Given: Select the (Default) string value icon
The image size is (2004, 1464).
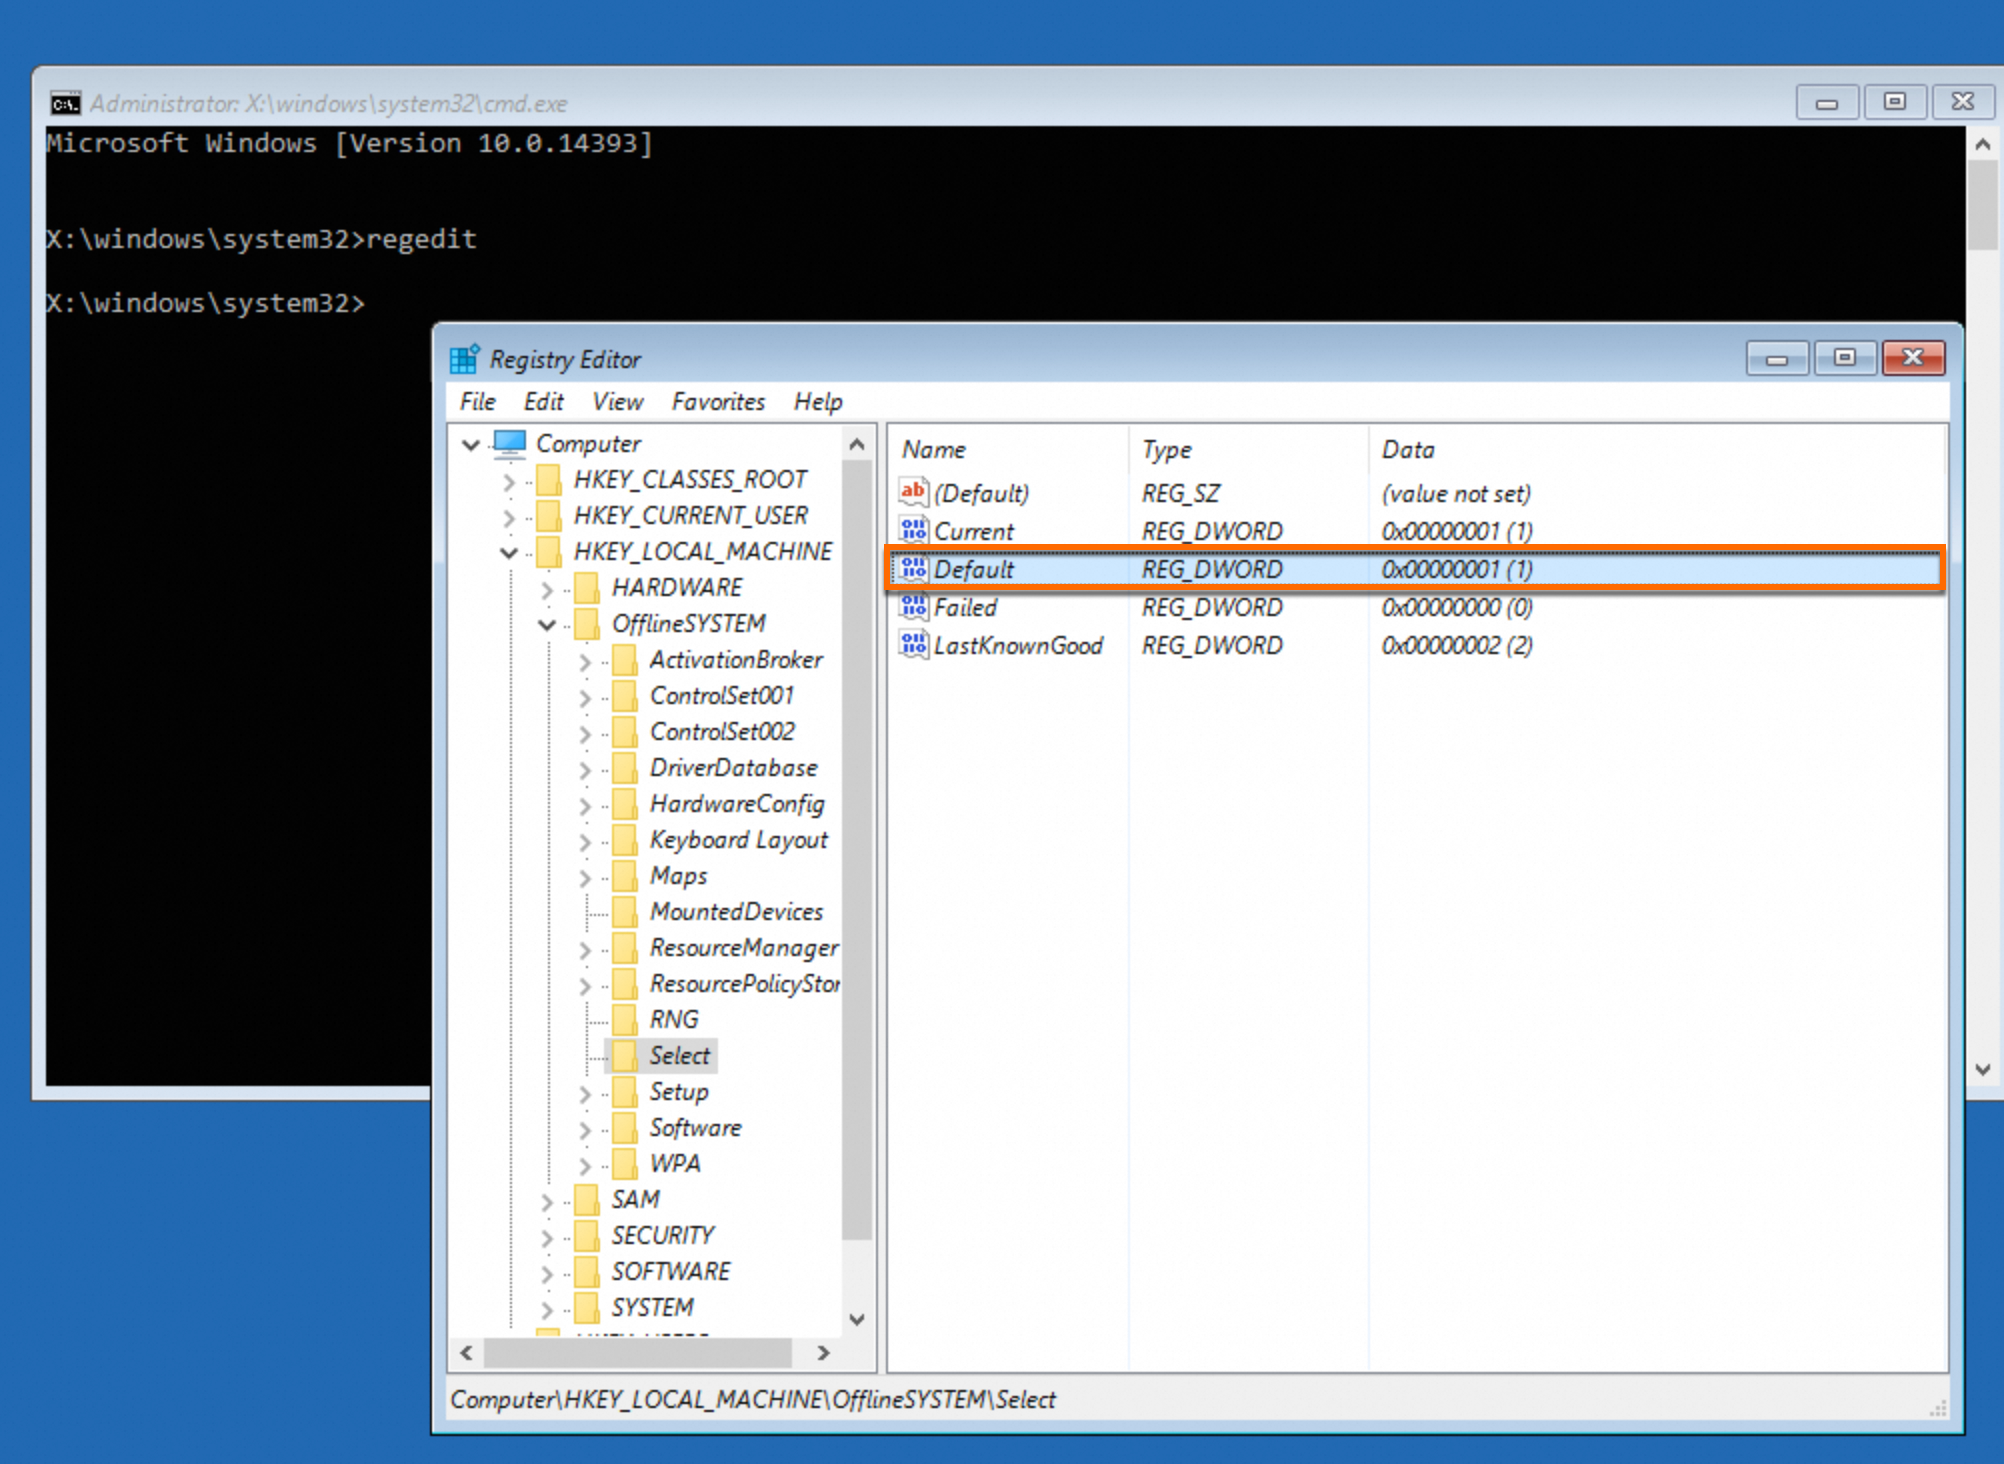Looking at the screenshot, I should click(913, 492).
